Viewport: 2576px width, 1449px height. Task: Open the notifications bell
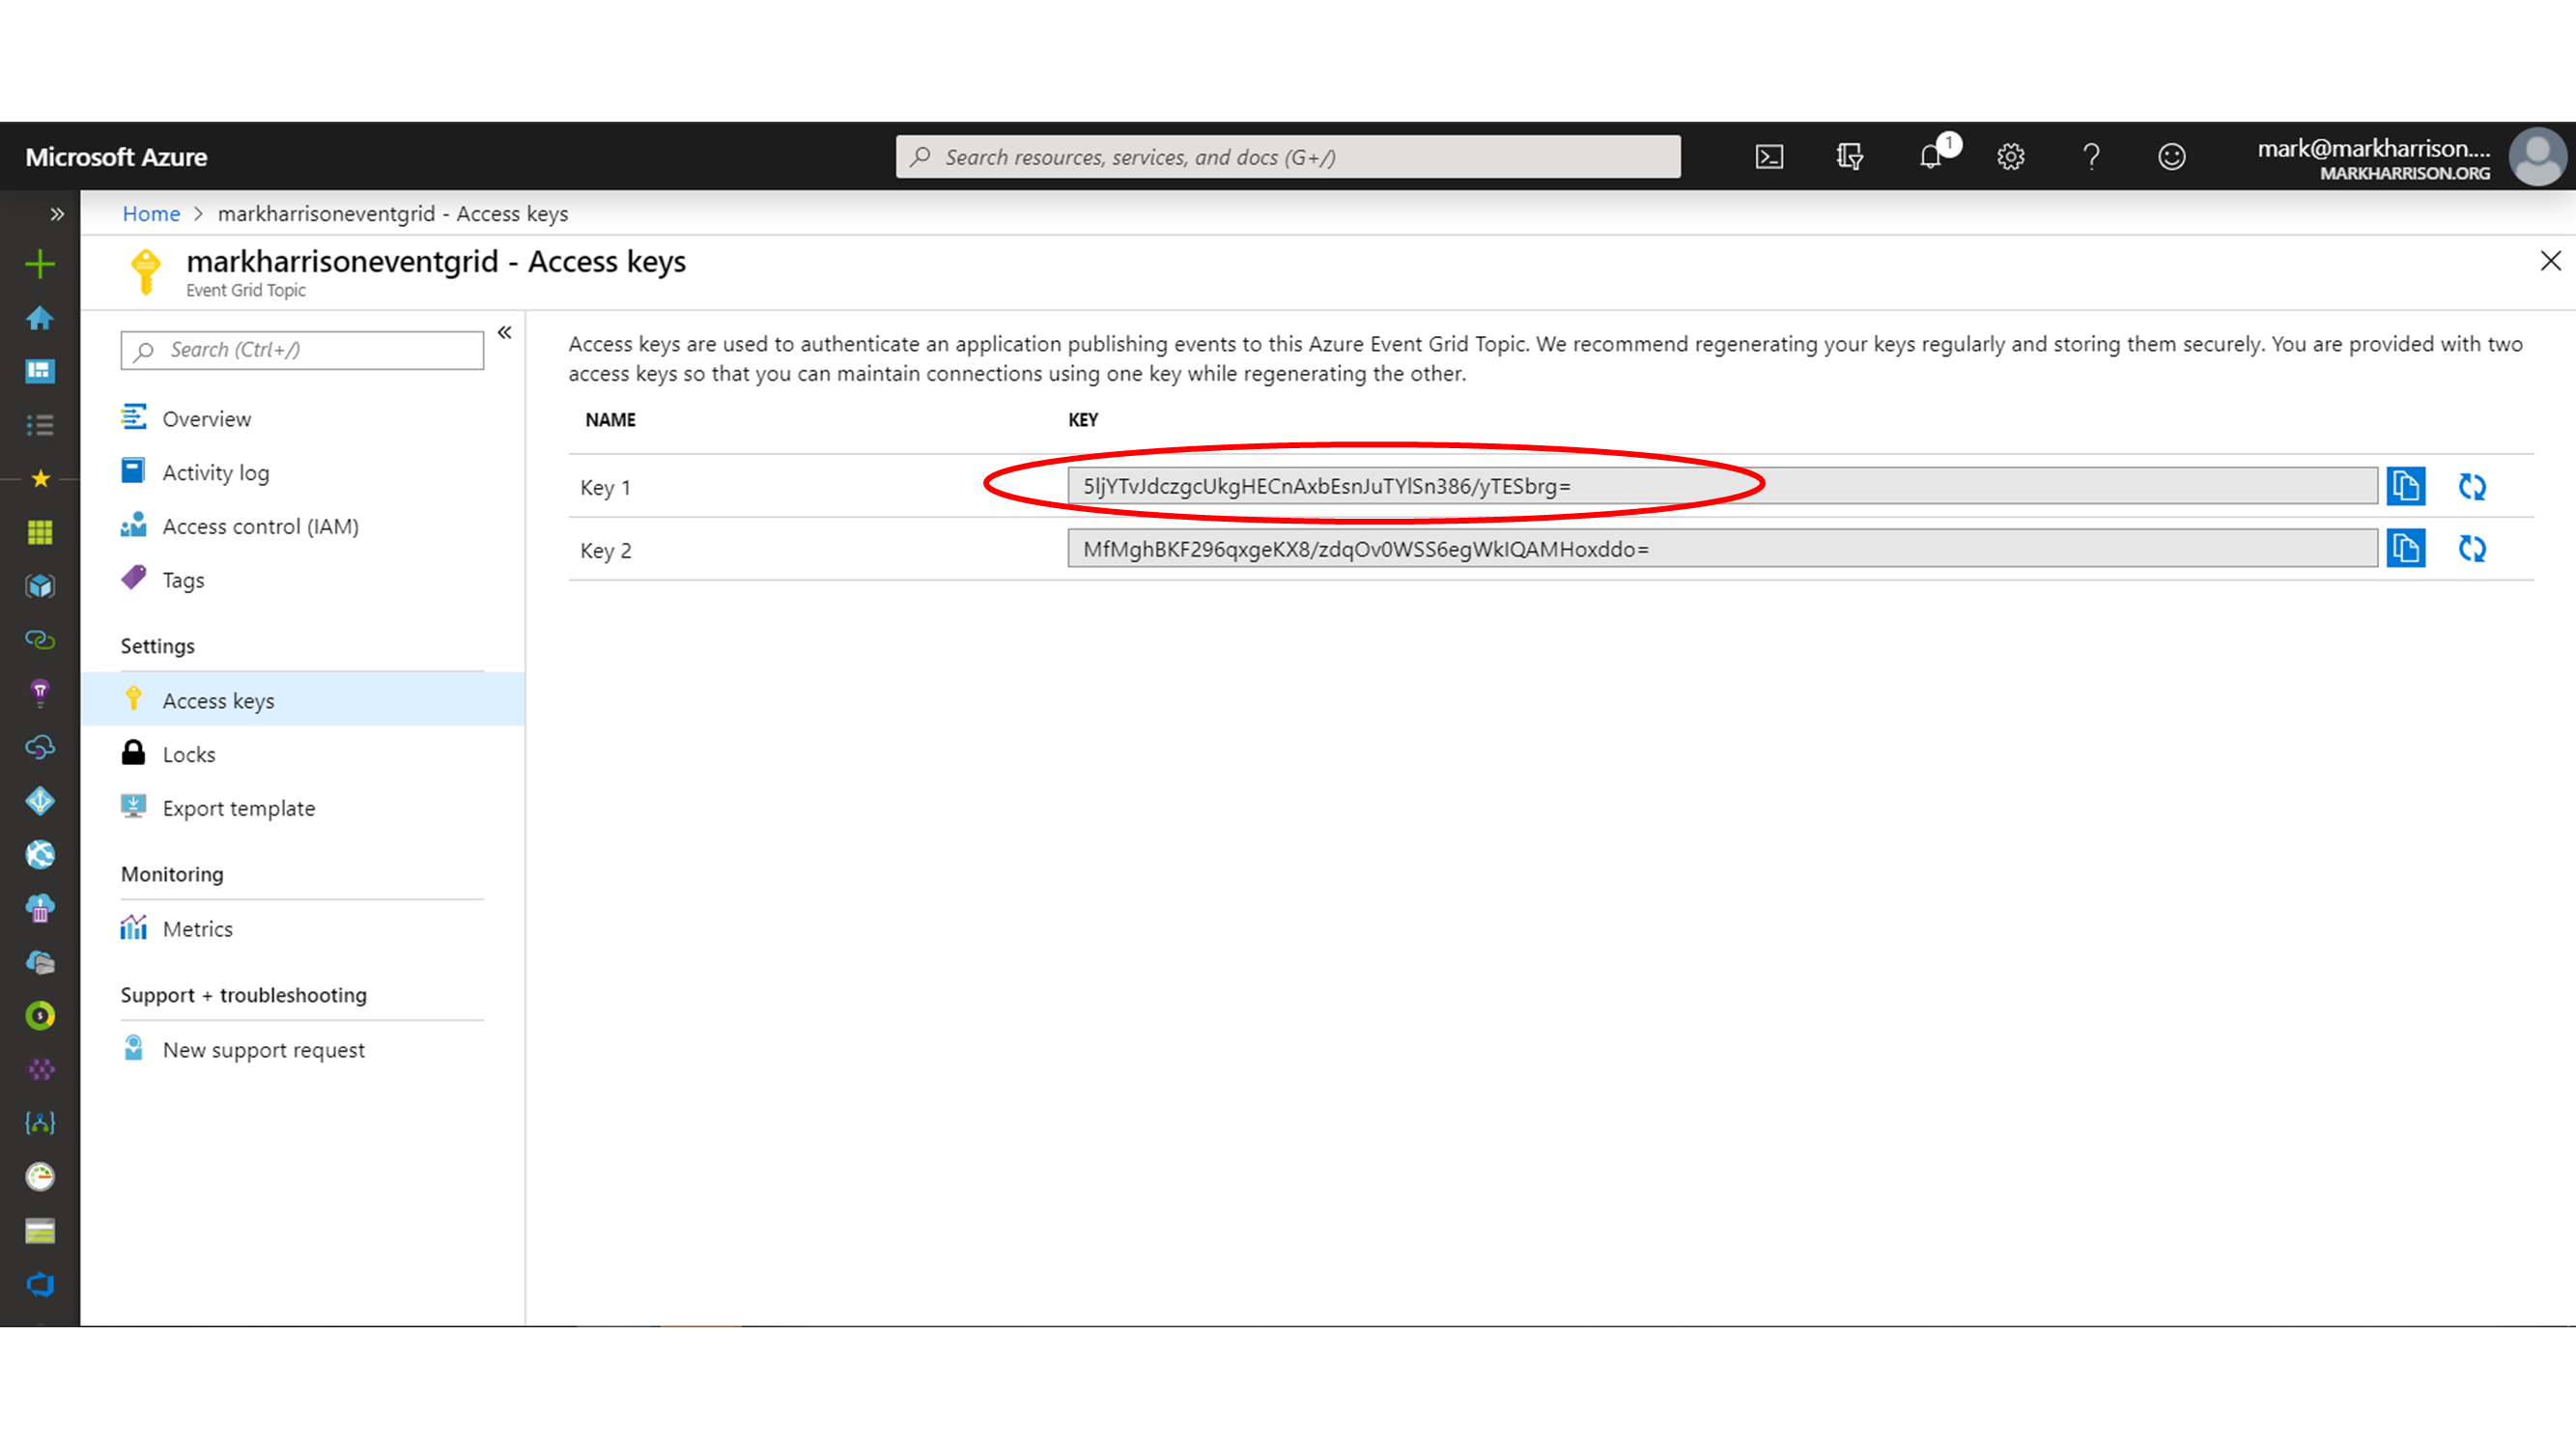coord(1931,157)
